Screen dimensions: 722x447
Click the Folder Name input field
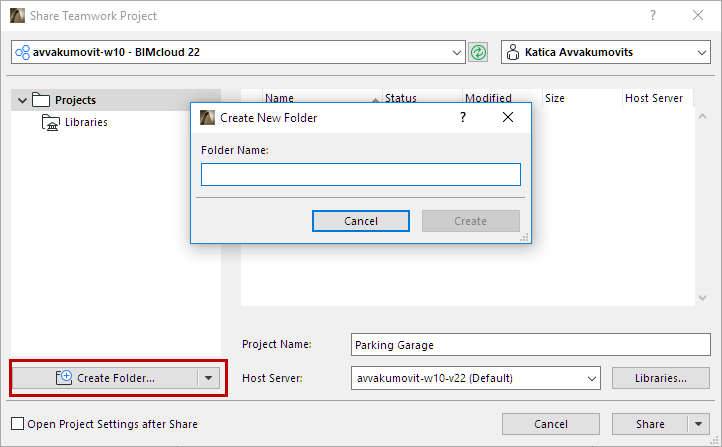tap(361, 174)
